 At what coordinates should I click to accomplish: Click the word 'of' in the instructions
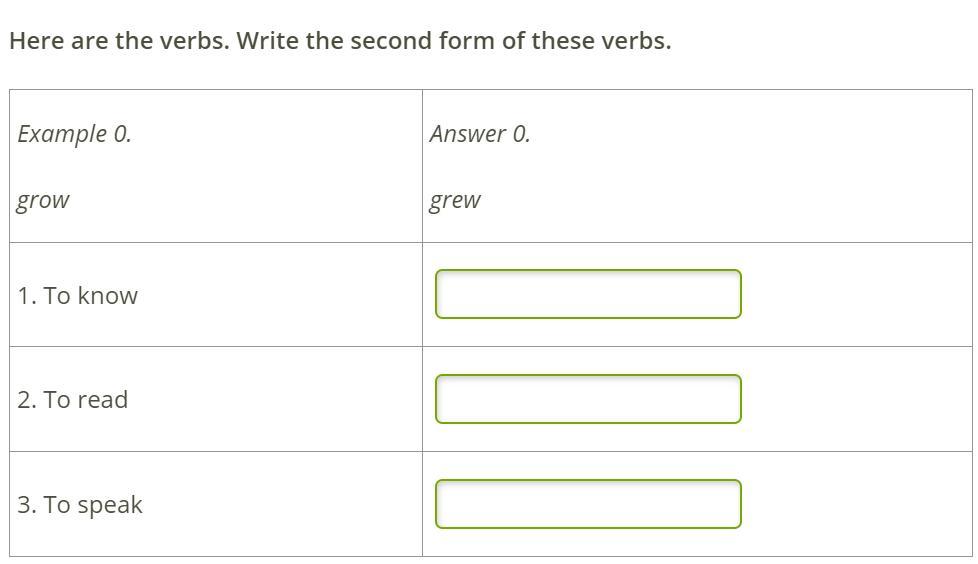514,41
